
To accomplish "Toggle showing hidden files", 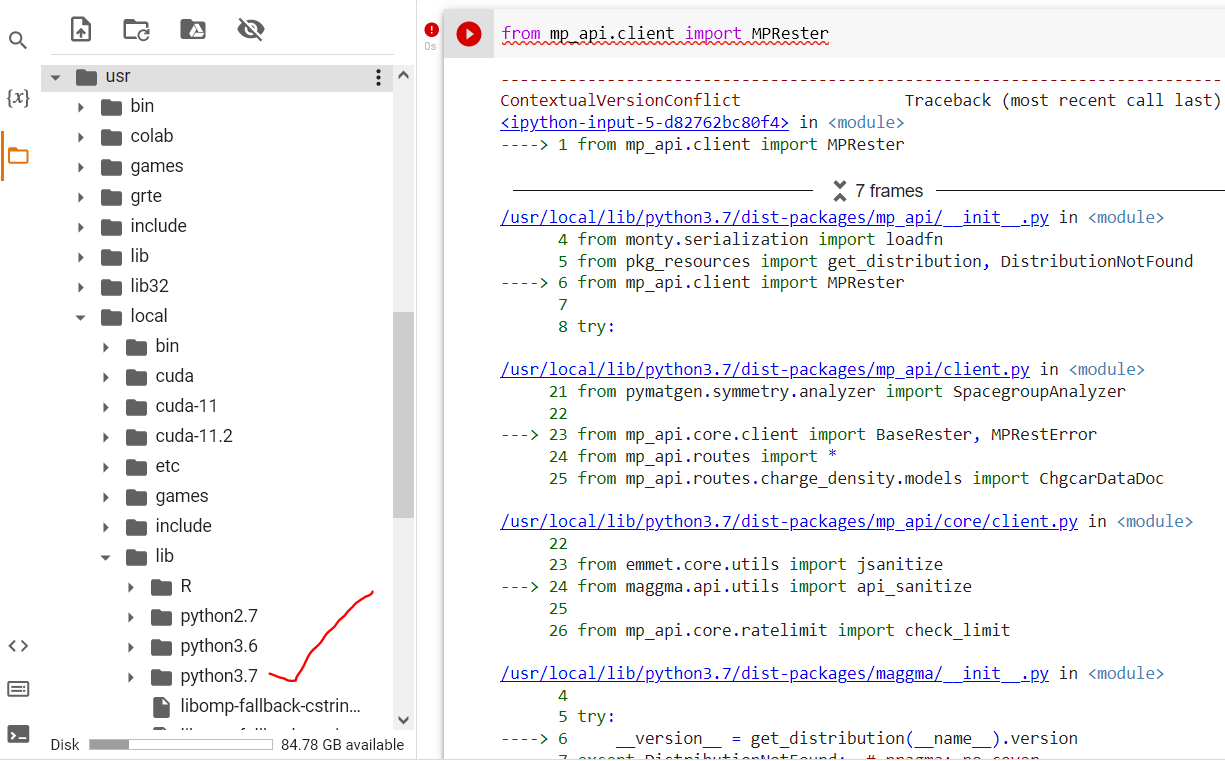I will click(250, 30).
